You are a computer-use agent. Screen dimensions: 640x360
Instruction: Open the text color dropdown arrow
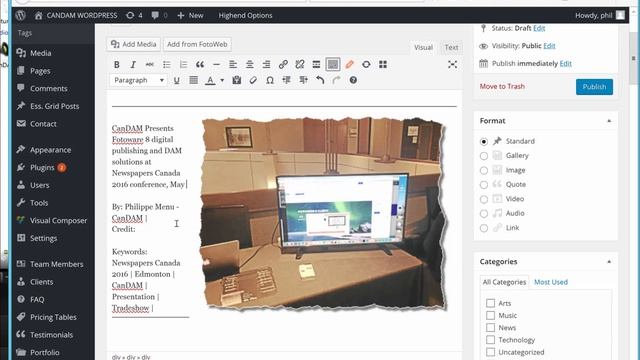(222, 80)
